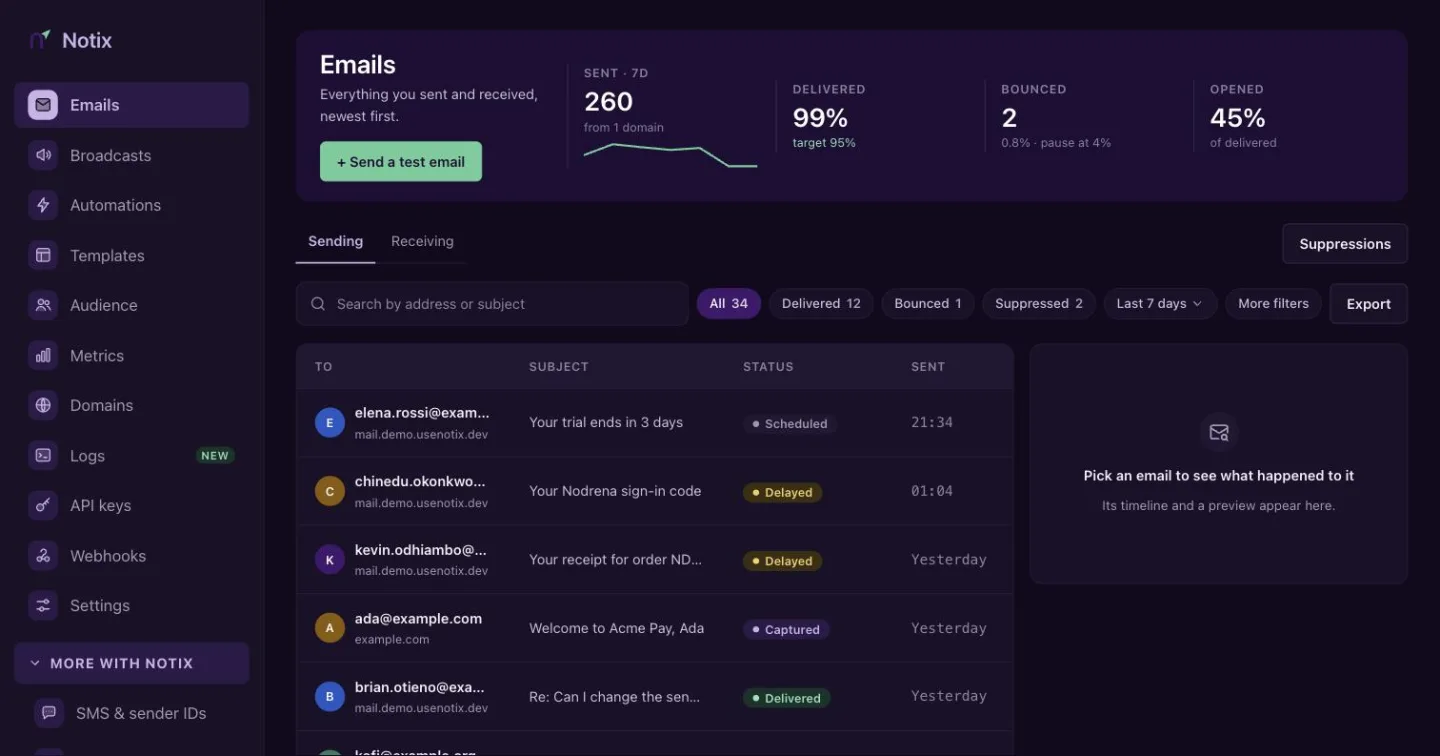
Task: Click the Logs terminal icon
Action: (x=43, y=455)
